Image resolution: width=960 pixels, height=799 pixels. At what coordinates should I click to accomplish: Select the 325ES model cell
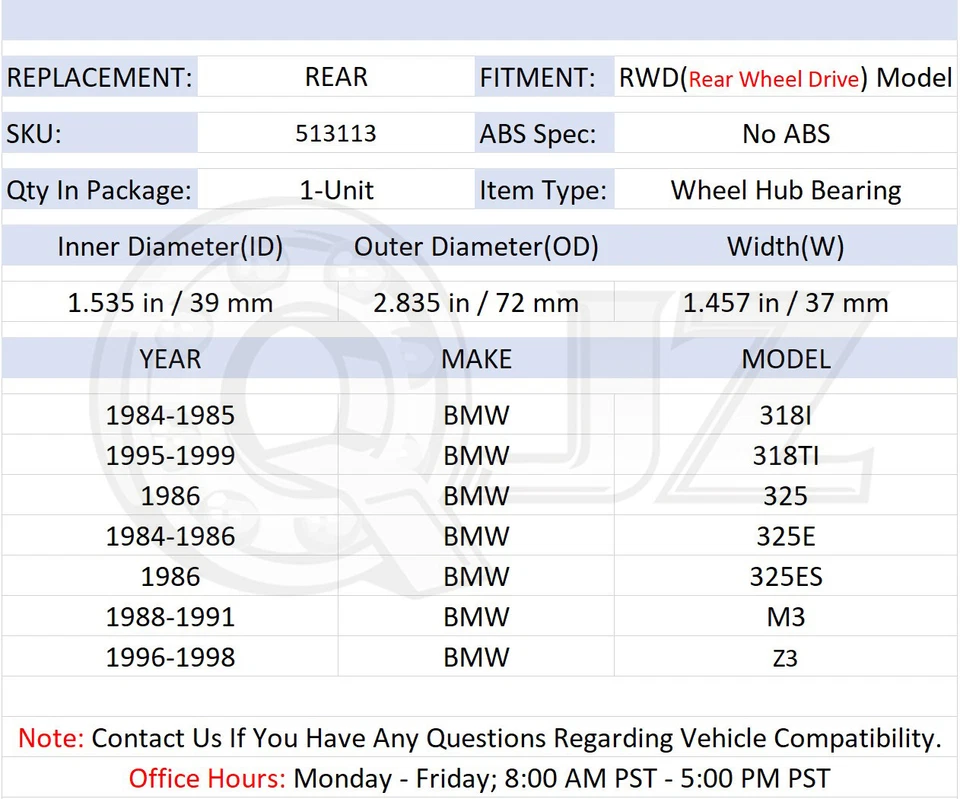tap(786, 577)
